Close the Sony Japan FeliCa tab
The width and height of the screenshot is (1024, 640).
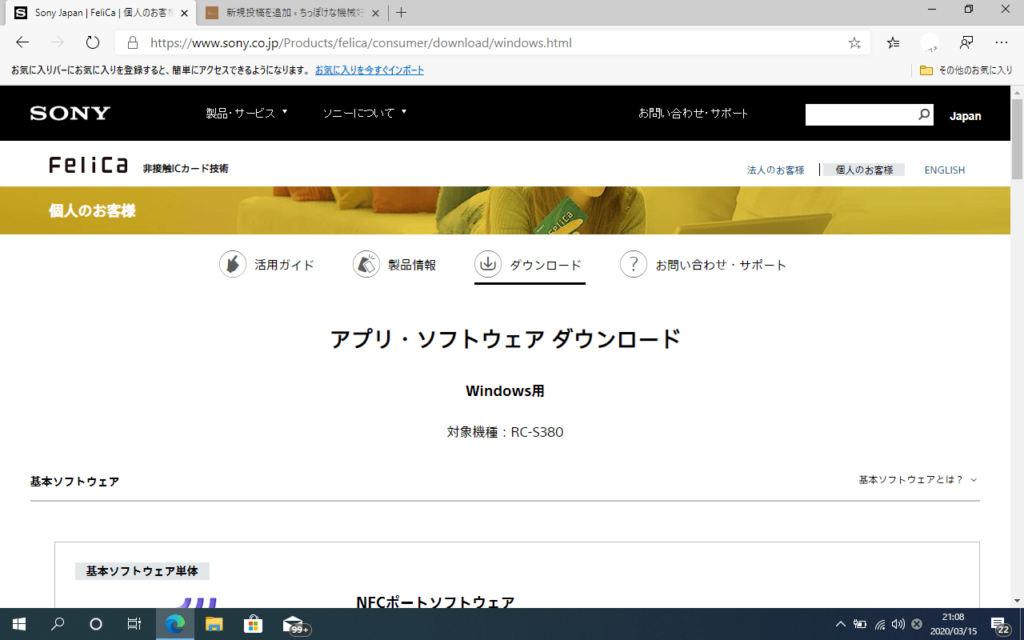[184, 13]
